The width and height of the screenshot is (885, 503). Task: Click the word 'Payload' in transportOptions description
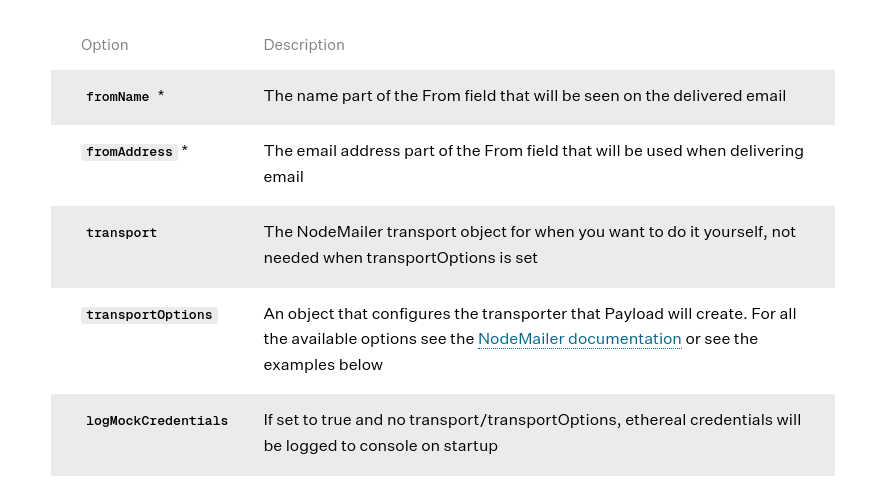pos(634,313)
